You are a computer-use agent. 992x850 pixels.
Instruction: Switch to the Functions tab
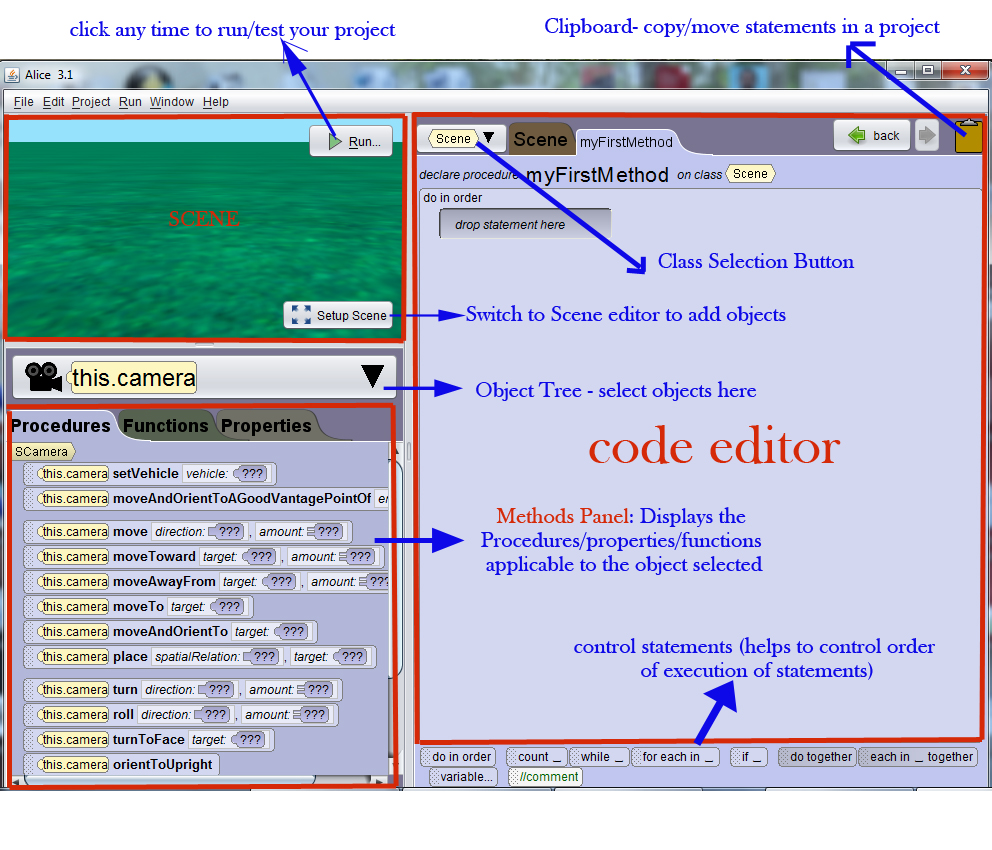[165, 425]
